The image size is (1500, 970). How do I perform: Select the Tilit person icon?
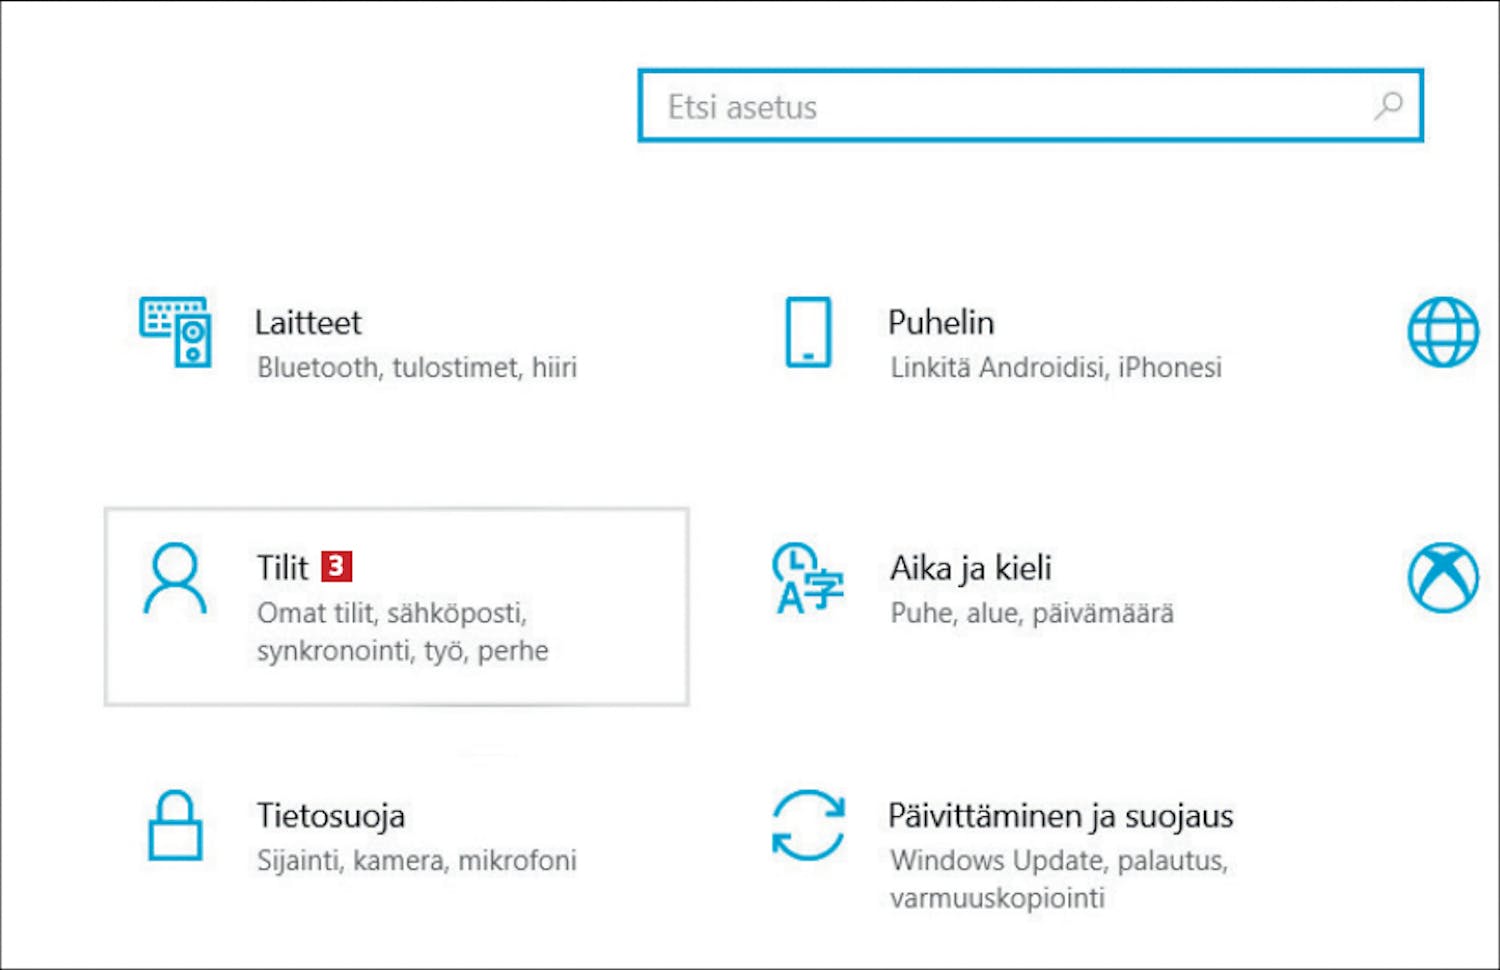[x=175, y=578]
